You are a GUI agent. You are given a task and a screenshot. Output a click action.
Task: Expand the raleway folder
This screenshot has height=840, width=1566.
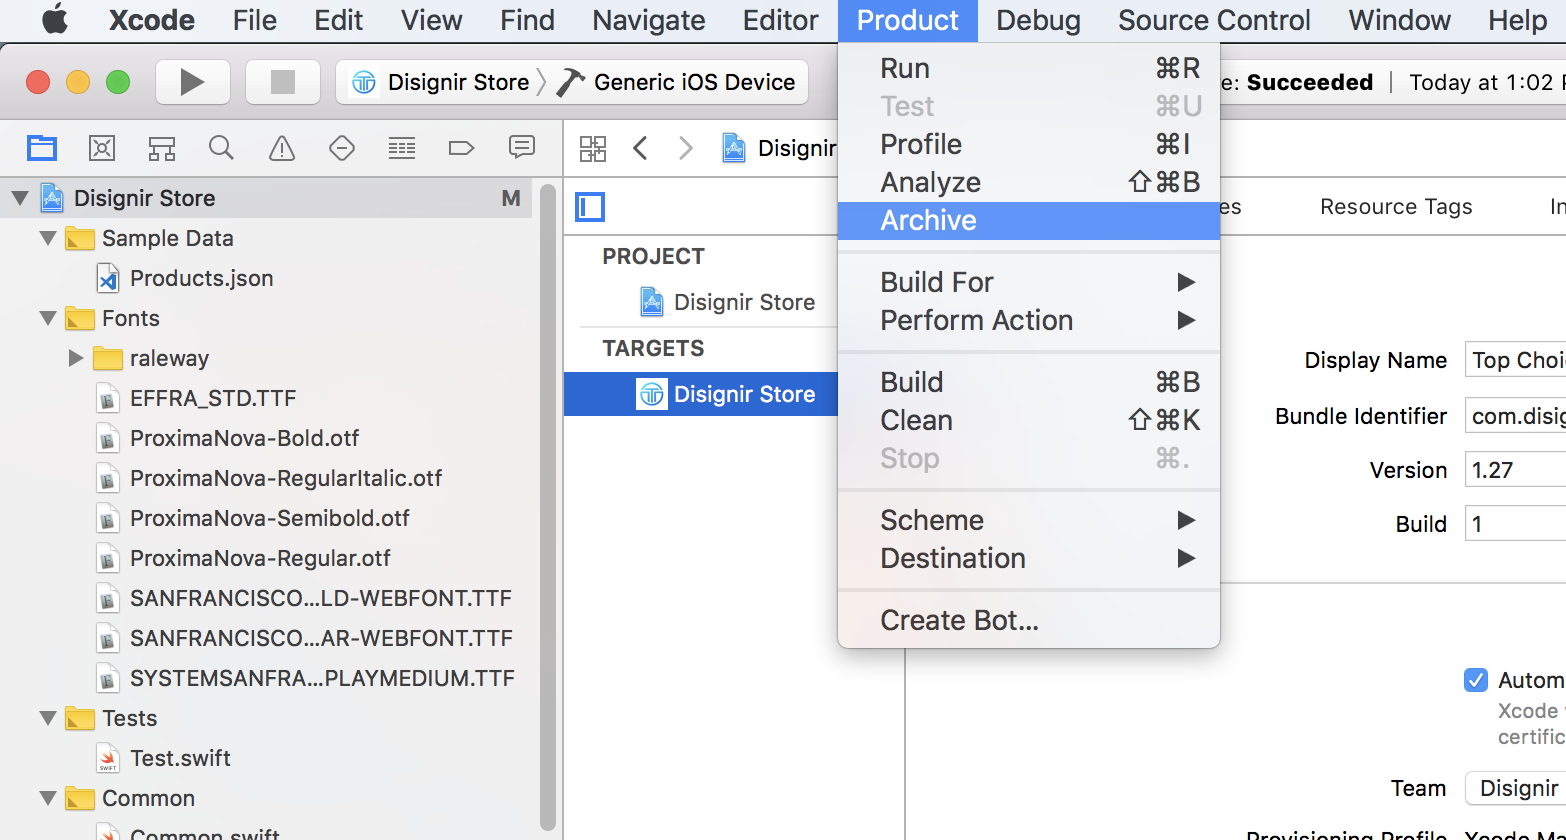[75, 358]
